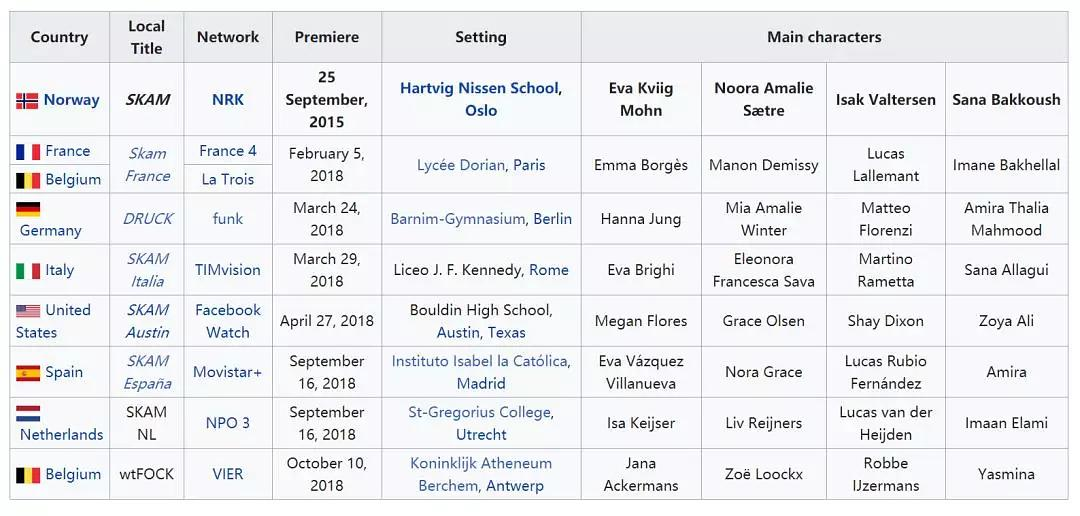1080x516 pixels.
Task: Click the Main characters column header
Action: [x=824, y=37]
